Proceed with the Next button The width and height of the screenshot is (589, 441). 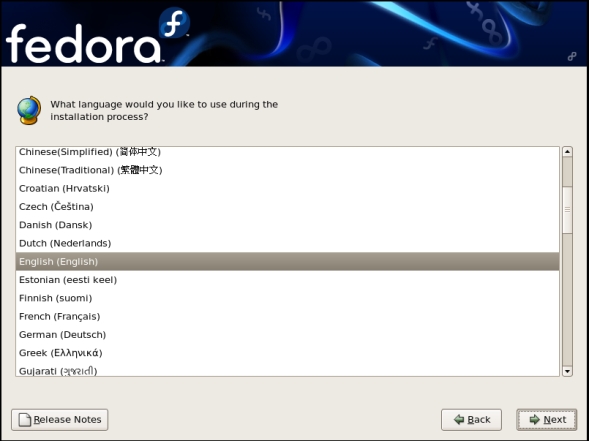tap(547, 420)
